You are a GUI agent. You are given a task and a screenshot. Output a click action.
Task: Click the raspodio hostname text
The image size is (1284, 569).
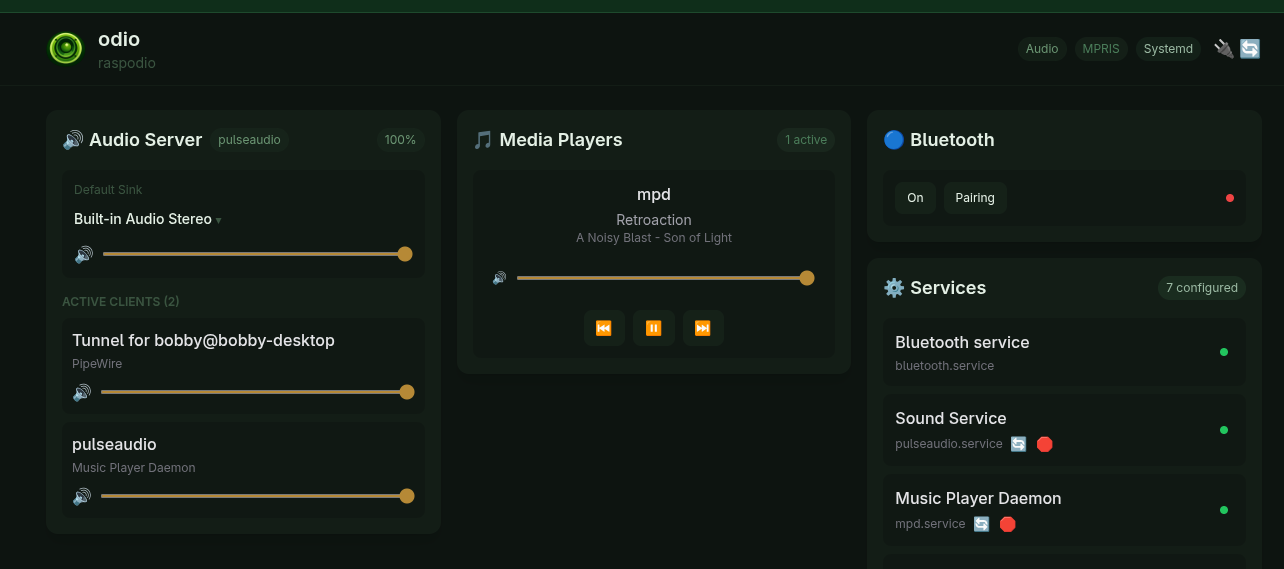[x=127, y=63]
